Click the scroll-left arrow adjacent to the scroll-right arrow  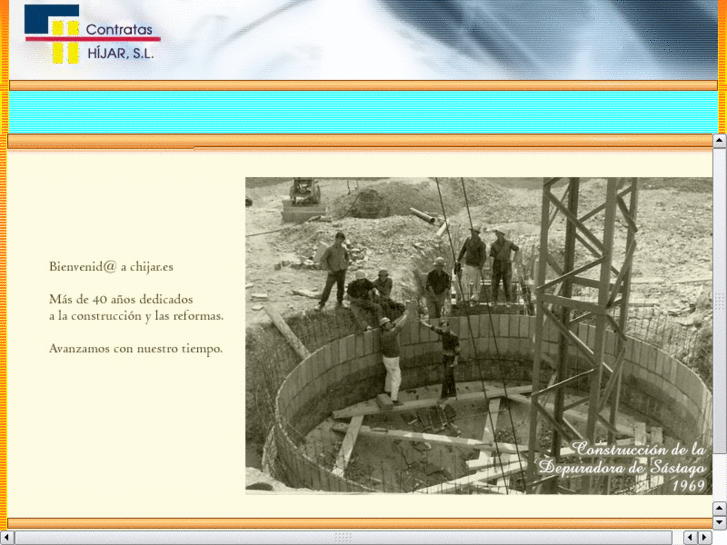[x=691, y=538]
